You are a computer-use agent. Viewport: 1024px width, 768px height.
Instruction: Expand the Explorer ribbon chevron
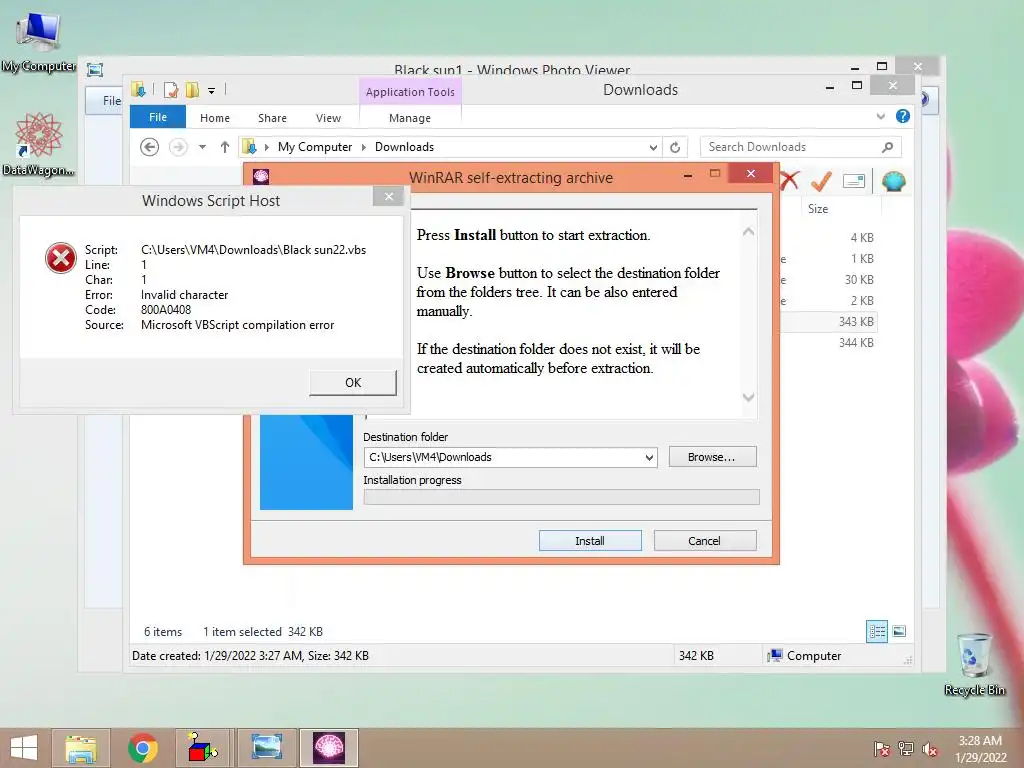880,116
